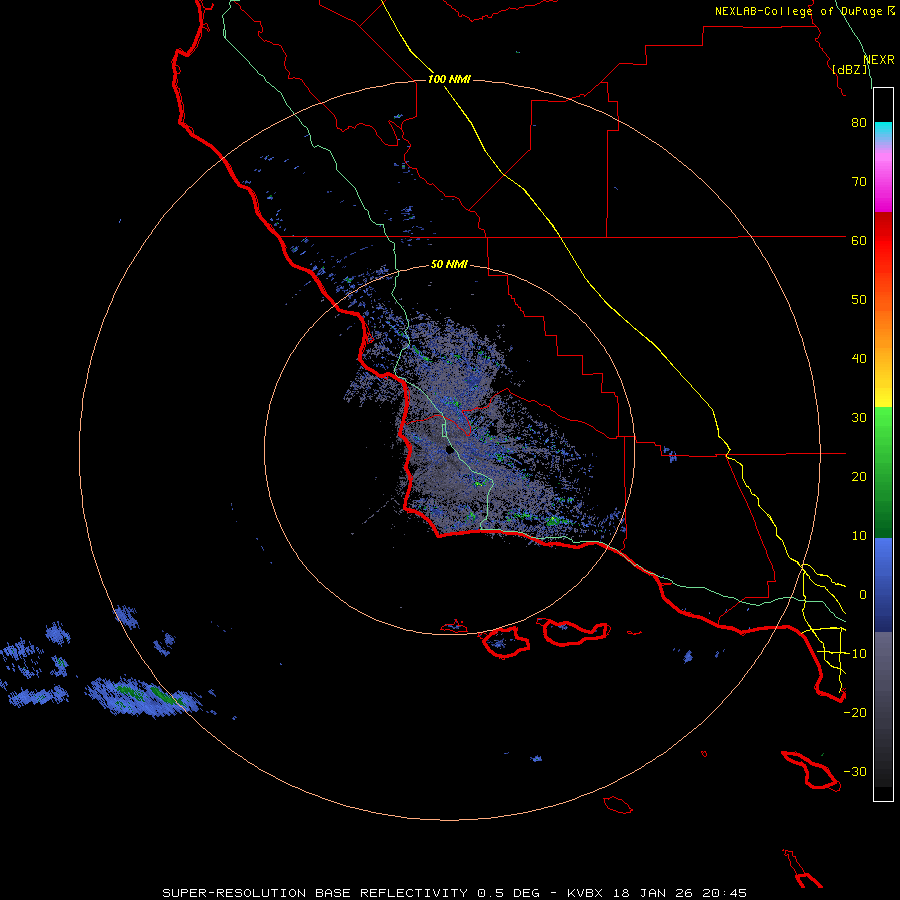900x900 pixels.
Task: Click the -10 value on the dBZ scale
Action: [x=855, y=654]
